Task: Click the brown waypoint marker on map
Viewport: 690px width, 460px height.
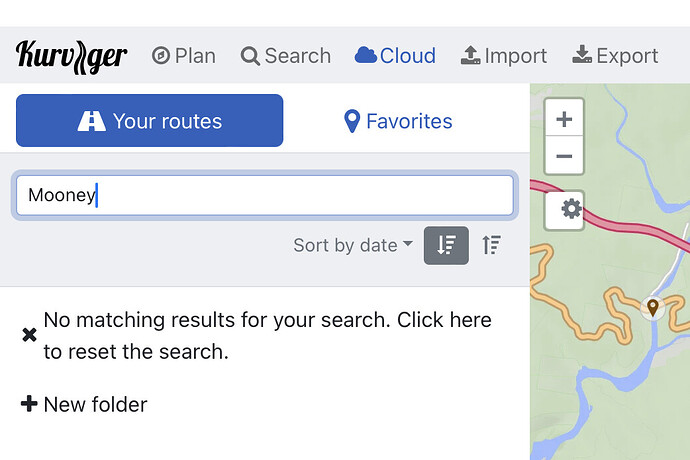Action: [x=653, y=307]
